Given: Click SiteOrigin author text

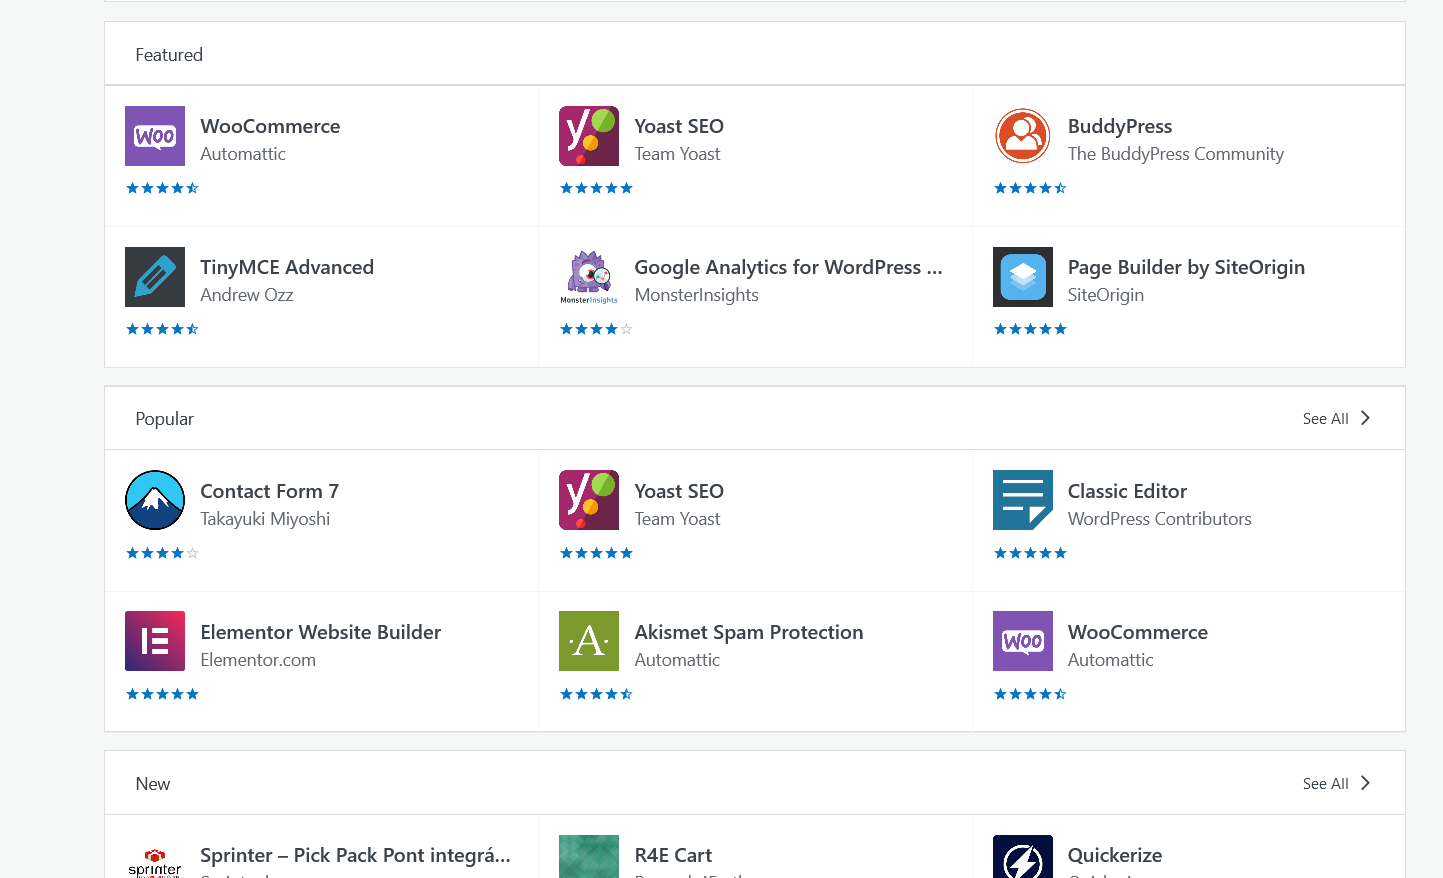Looking at the screenshot, I should point(1106,295).
